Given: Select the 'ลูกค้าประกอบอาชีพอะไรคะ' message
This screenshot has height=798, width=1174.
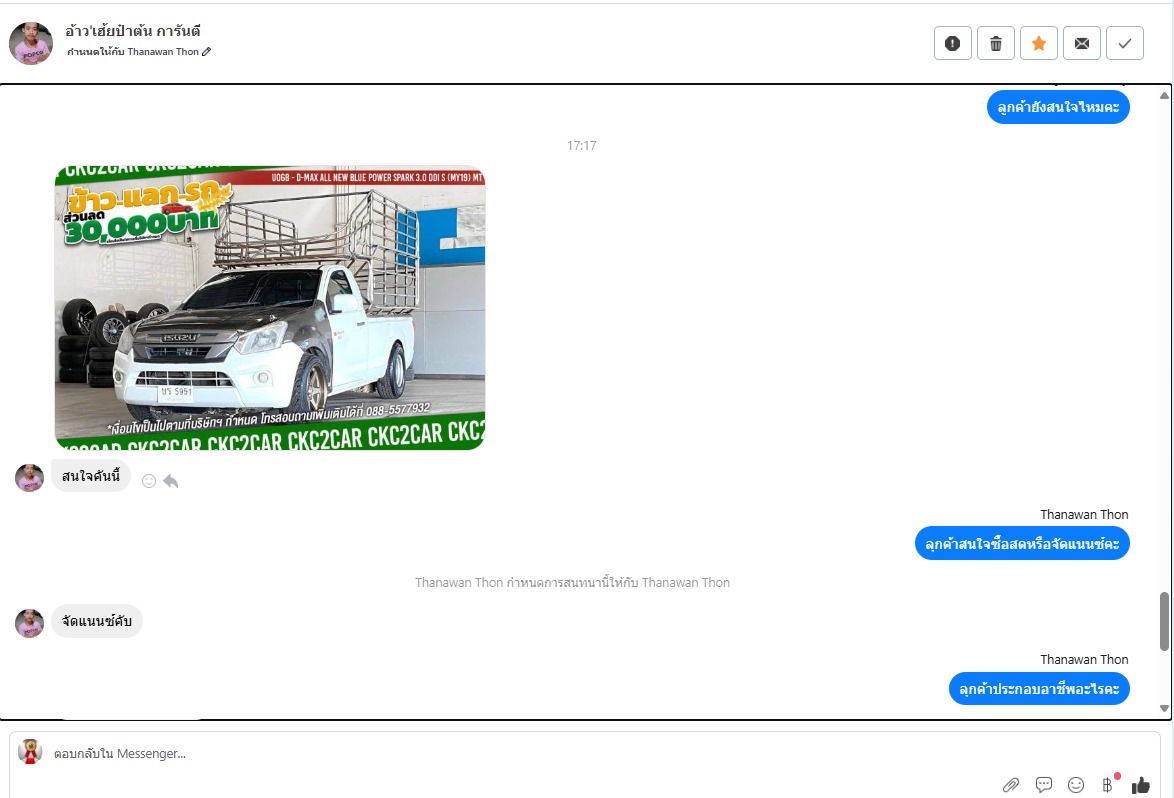Looking at the screenshot, I should tap(1039, 689).
